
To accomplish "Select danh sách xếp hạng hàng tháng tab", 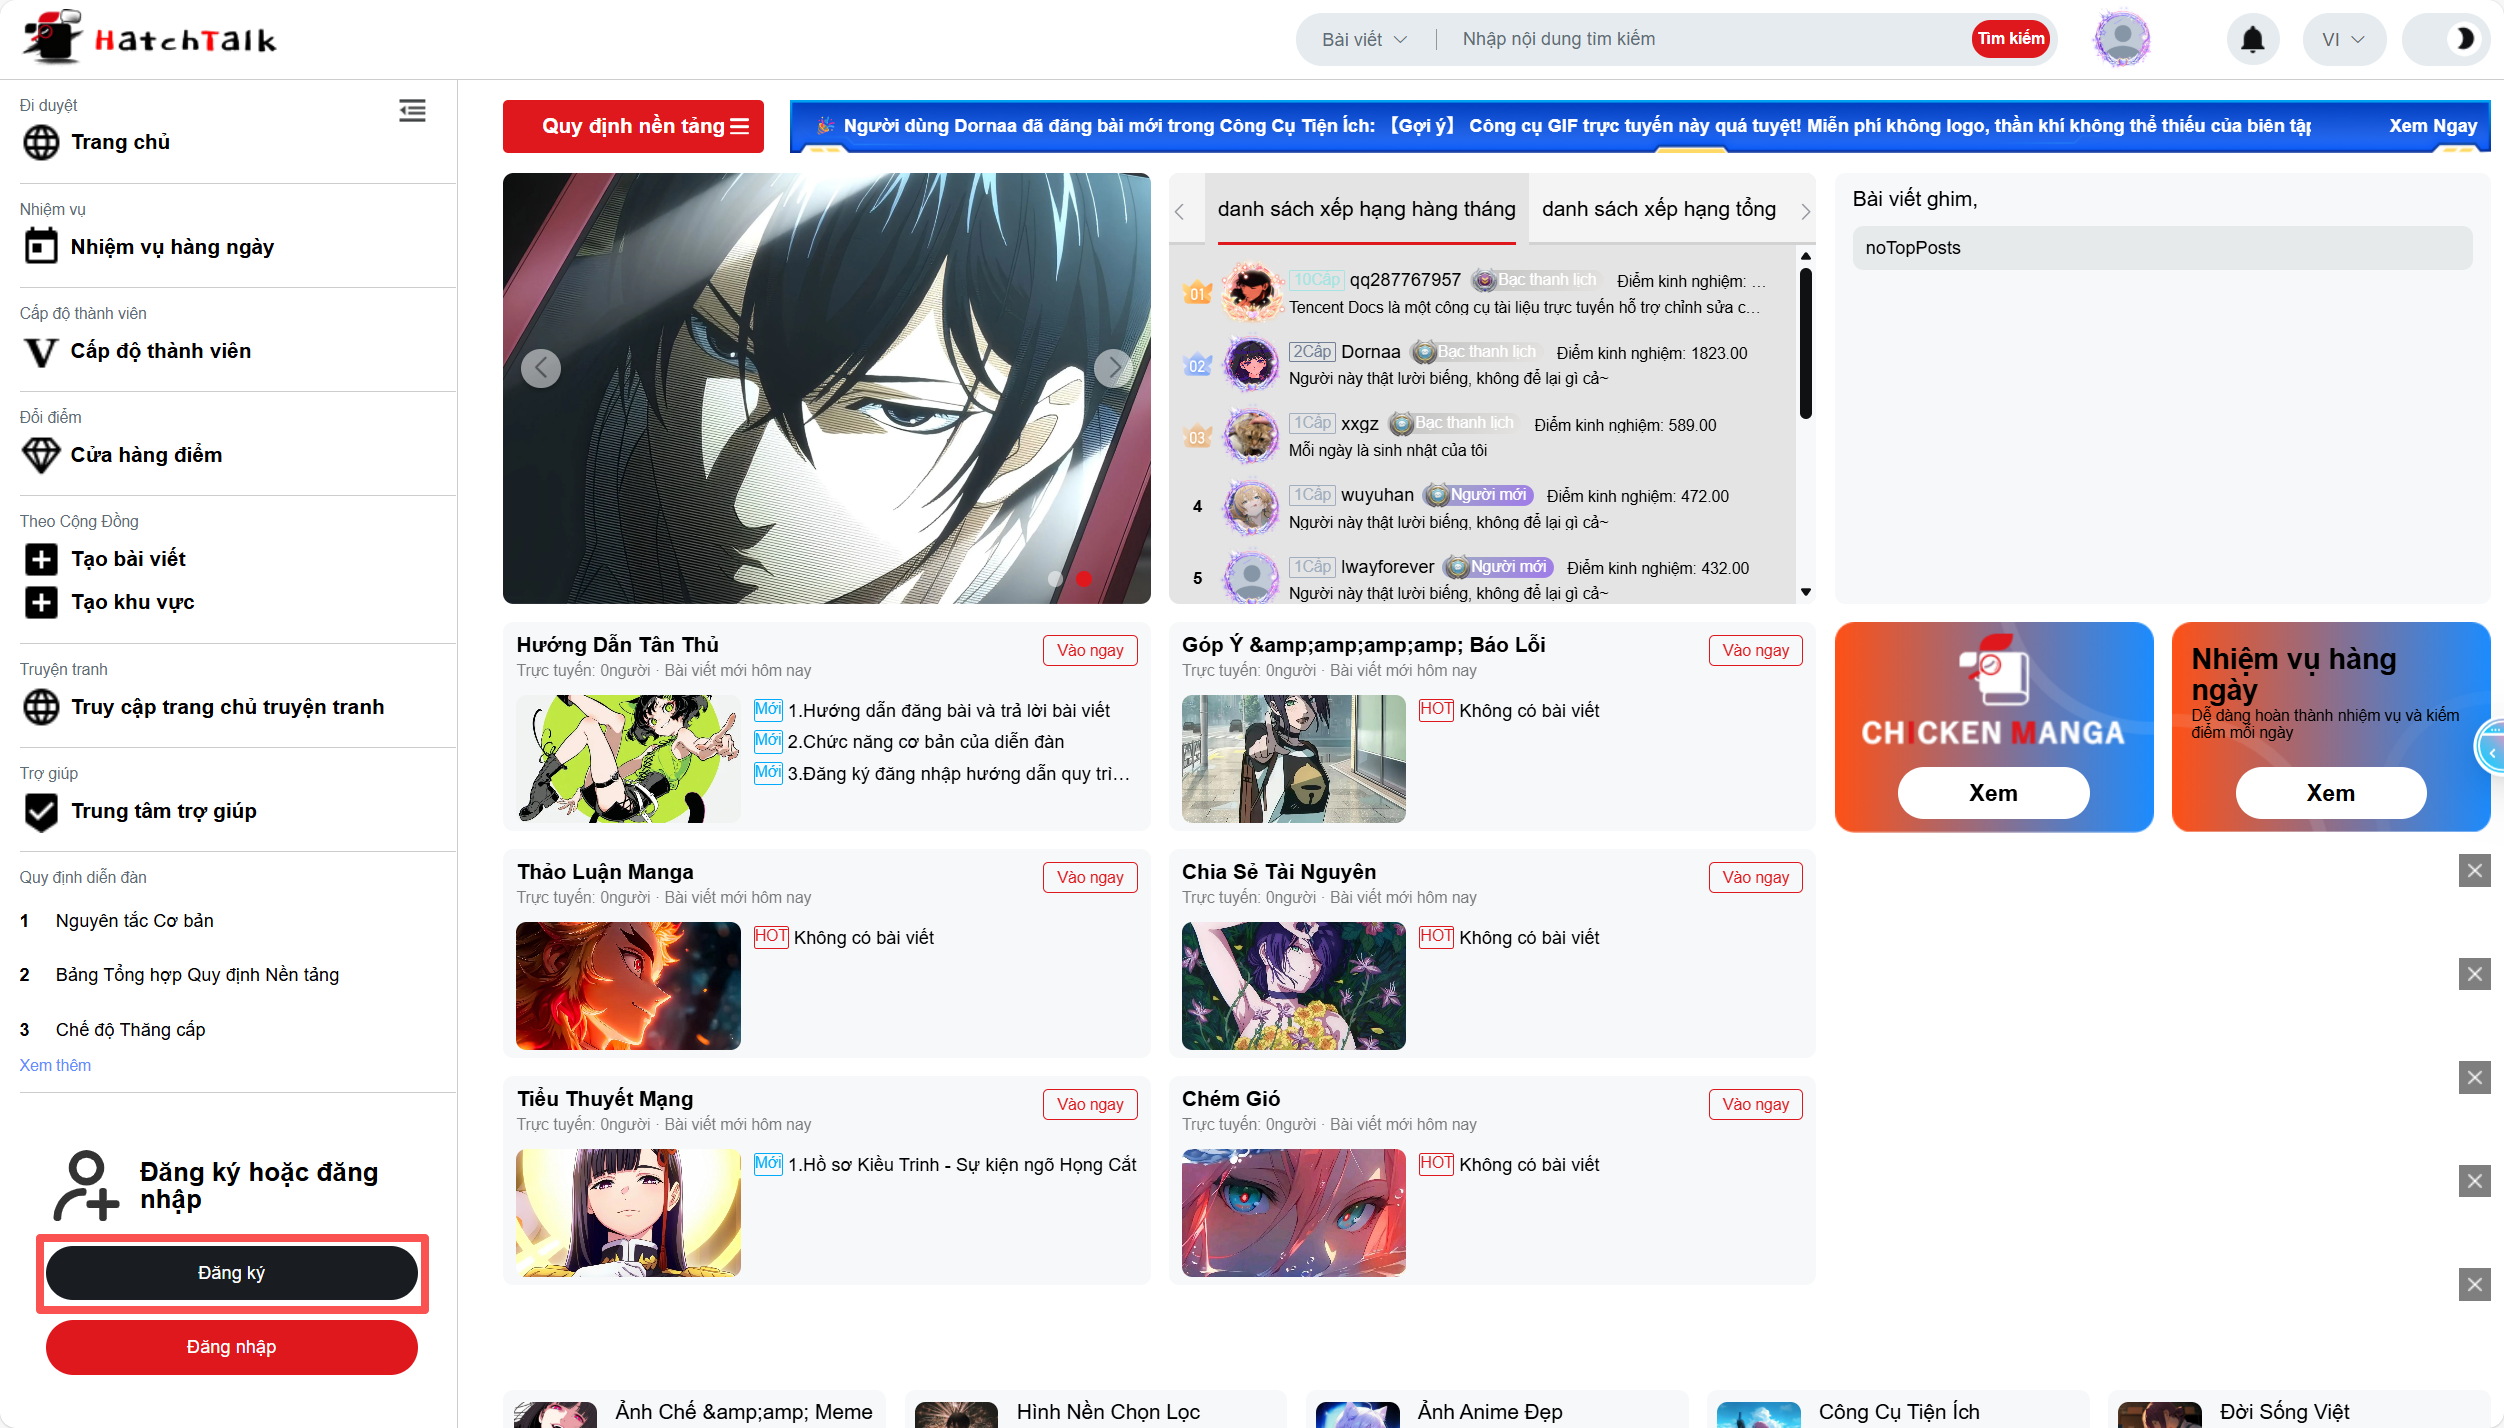I will pyautogui.click(x=1366, y=209).
